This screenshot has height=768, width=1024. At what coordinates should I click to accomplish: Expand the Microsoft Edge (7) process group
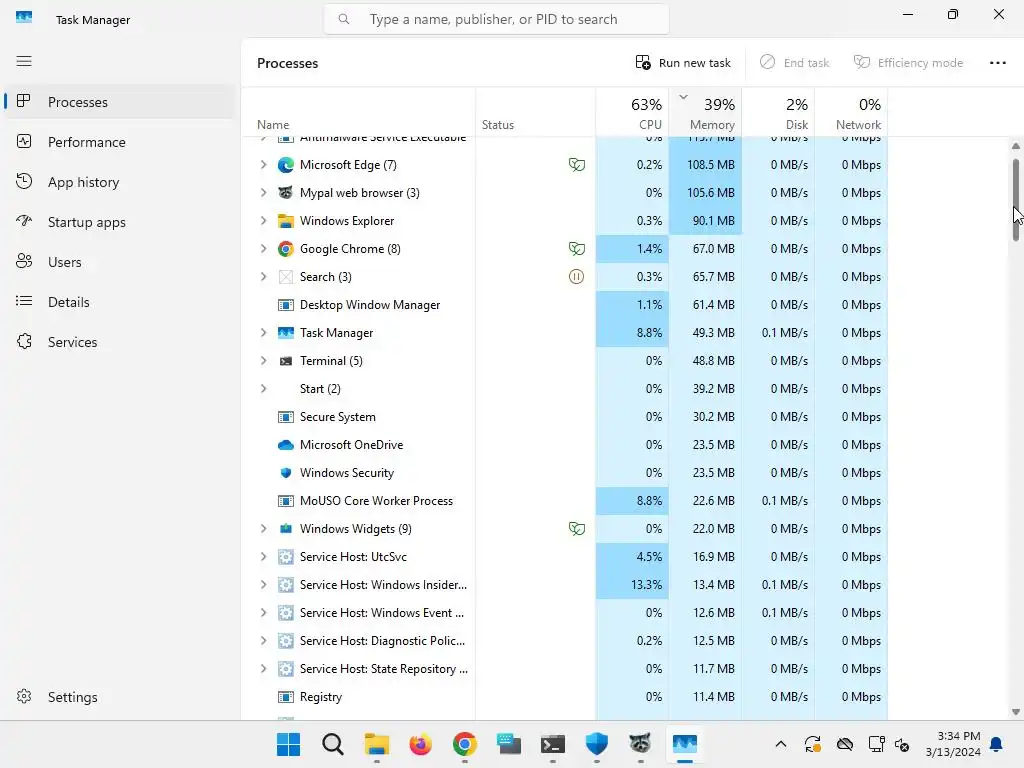coord(263,165)
